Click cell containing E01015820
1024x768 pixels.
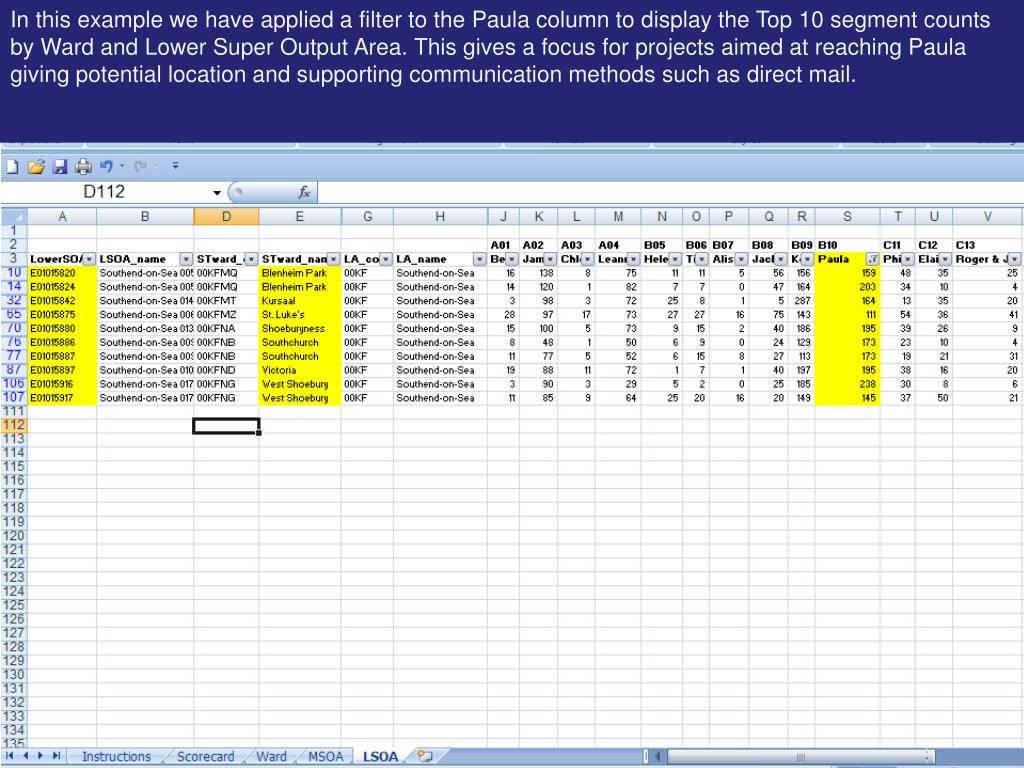click(x=62, y=273)
